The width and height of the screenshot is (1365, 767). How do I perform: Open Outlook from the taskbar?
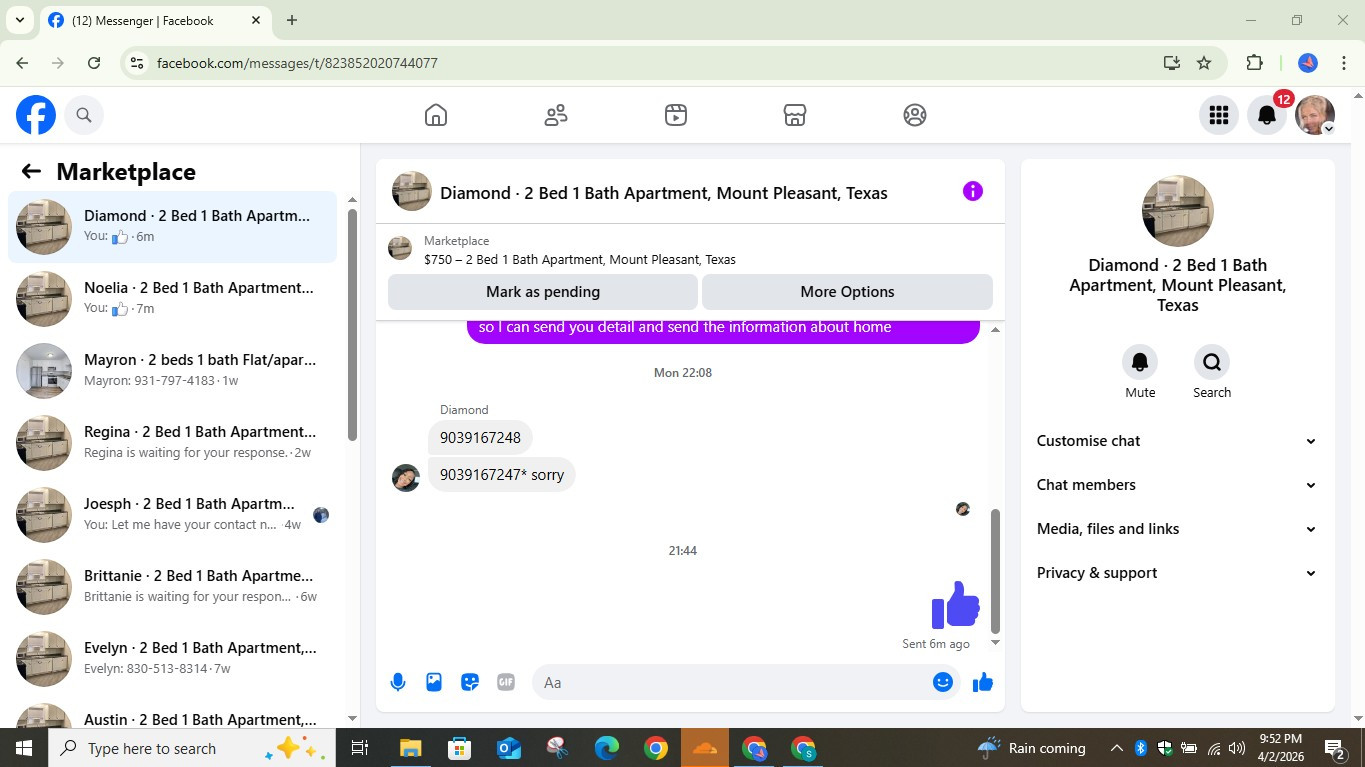coord(508,748)
